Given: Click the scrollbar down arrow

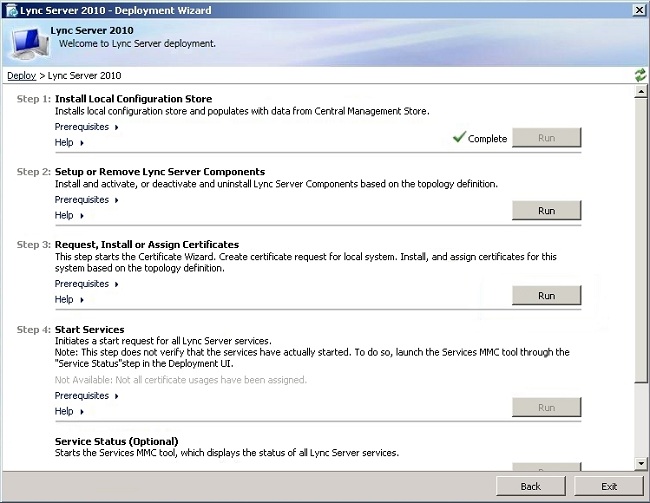Looking at the screenshot, I should (x=641, y=463).
